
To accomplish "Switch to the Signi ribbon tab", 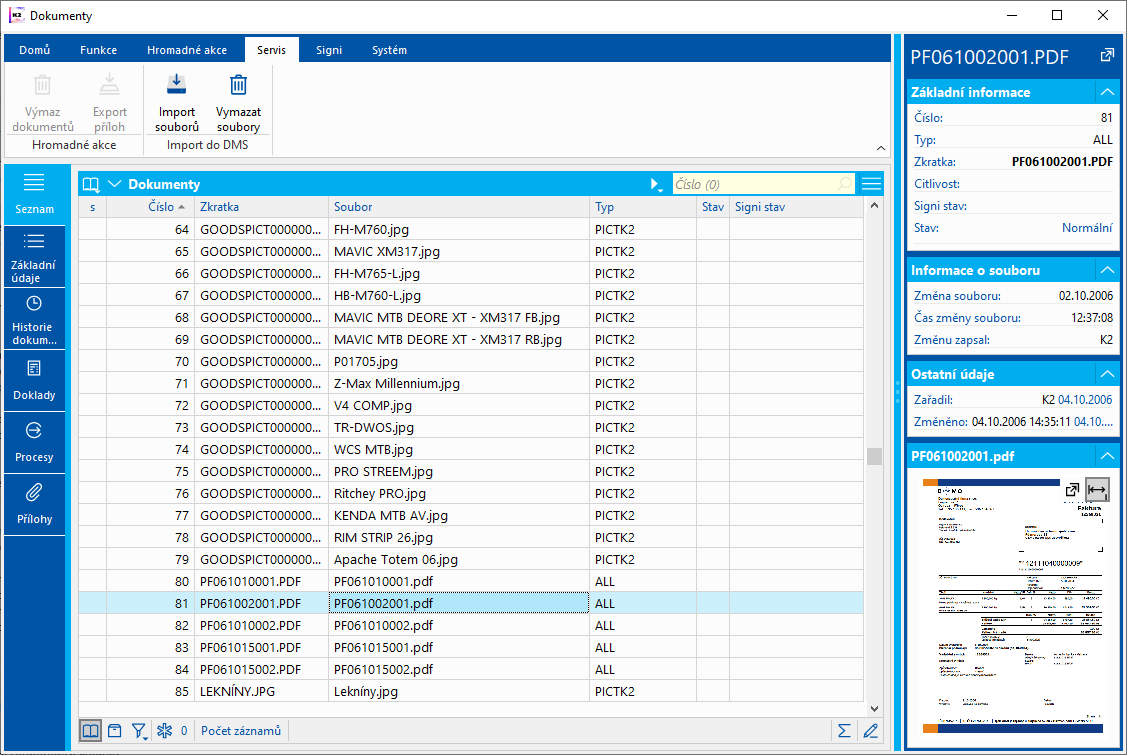I will click(329, 50).
